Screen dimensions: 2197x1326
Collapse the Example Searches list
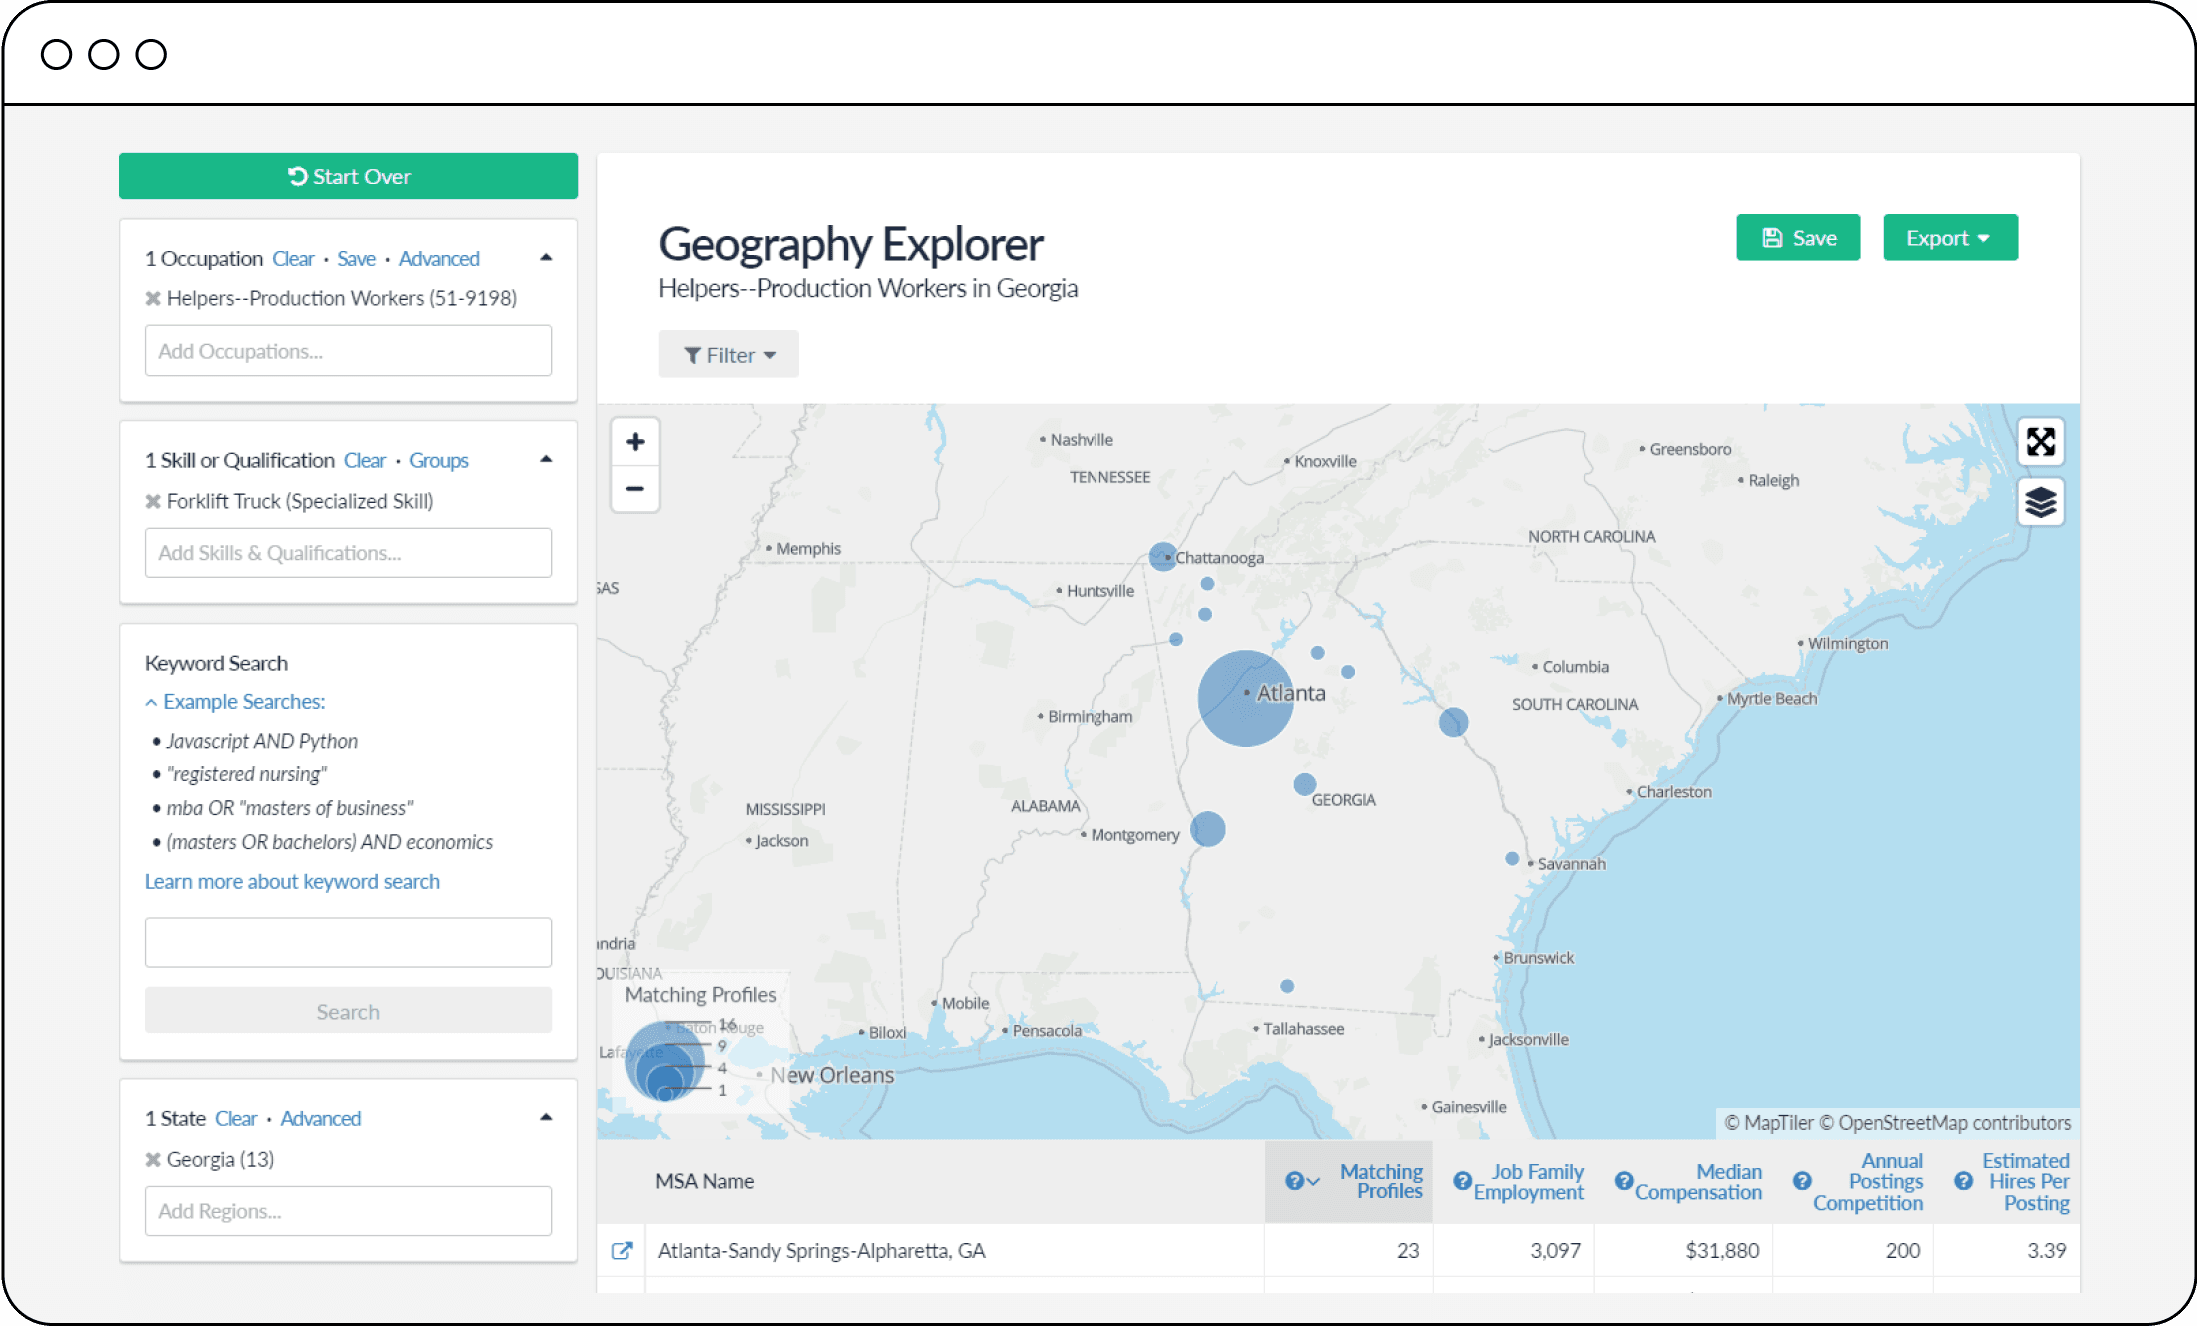(235, 702)
